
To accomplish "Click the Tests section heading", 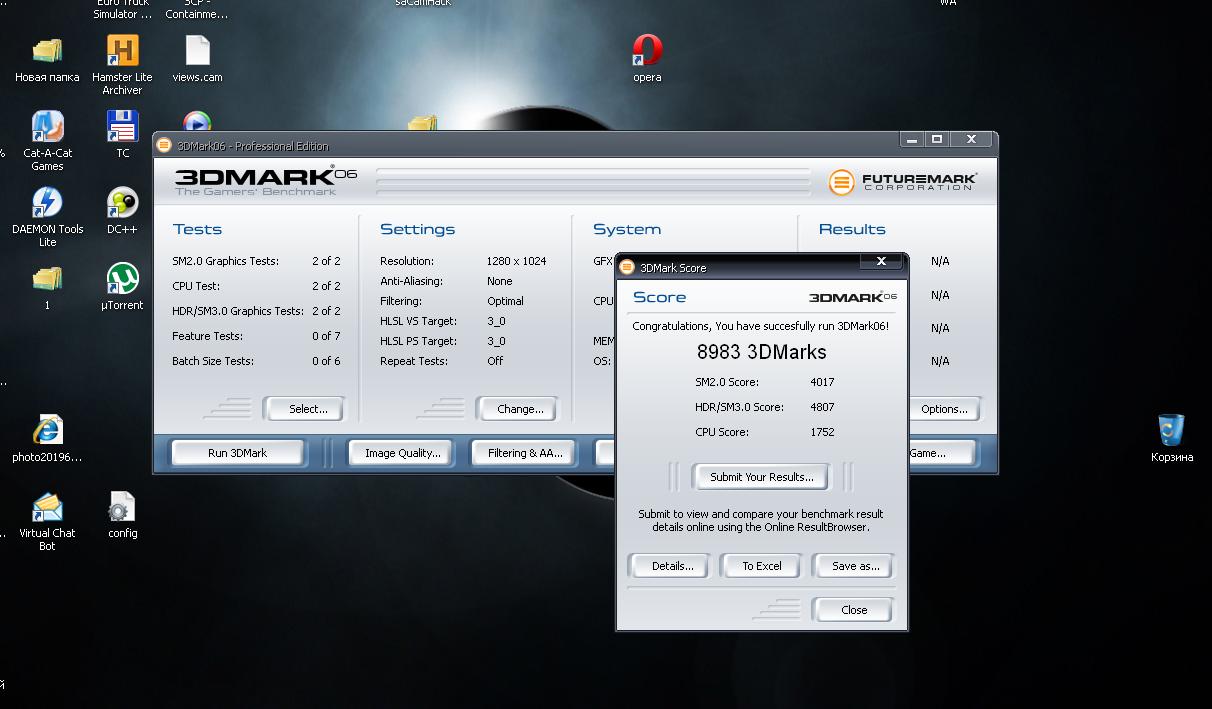I will coord(197,229).
